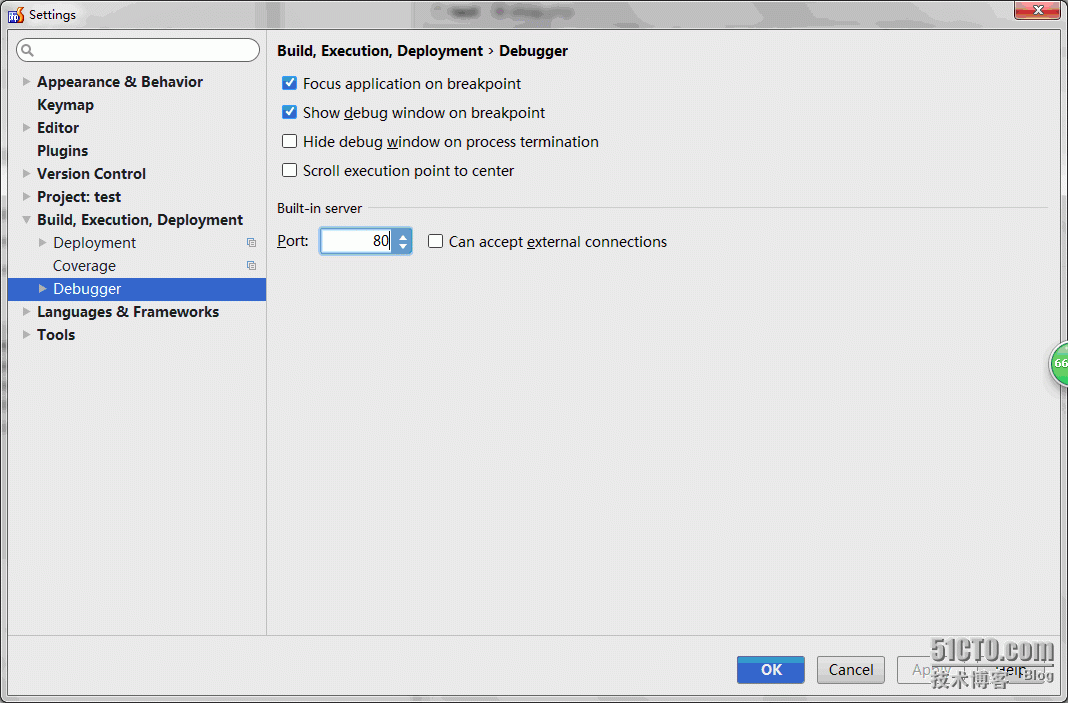Enable Hide debug window on process termination
The height and width of the screenshot is (703, 1068).
289,141
